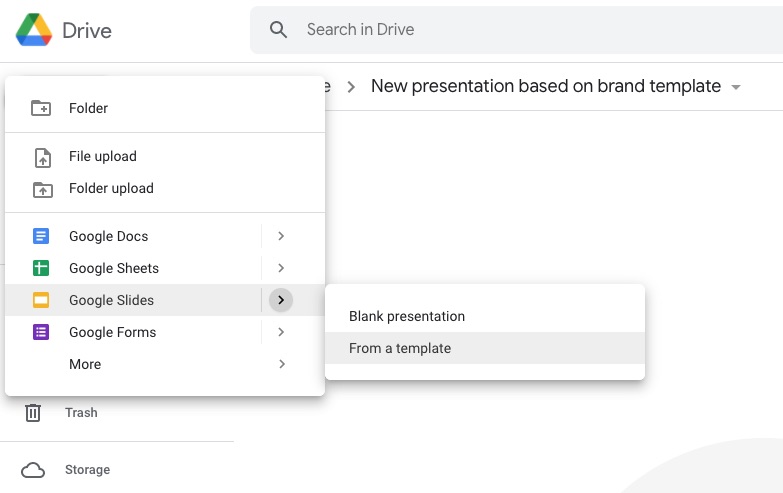
Task: Click the blue Google Docs icon
Action: 41,236
